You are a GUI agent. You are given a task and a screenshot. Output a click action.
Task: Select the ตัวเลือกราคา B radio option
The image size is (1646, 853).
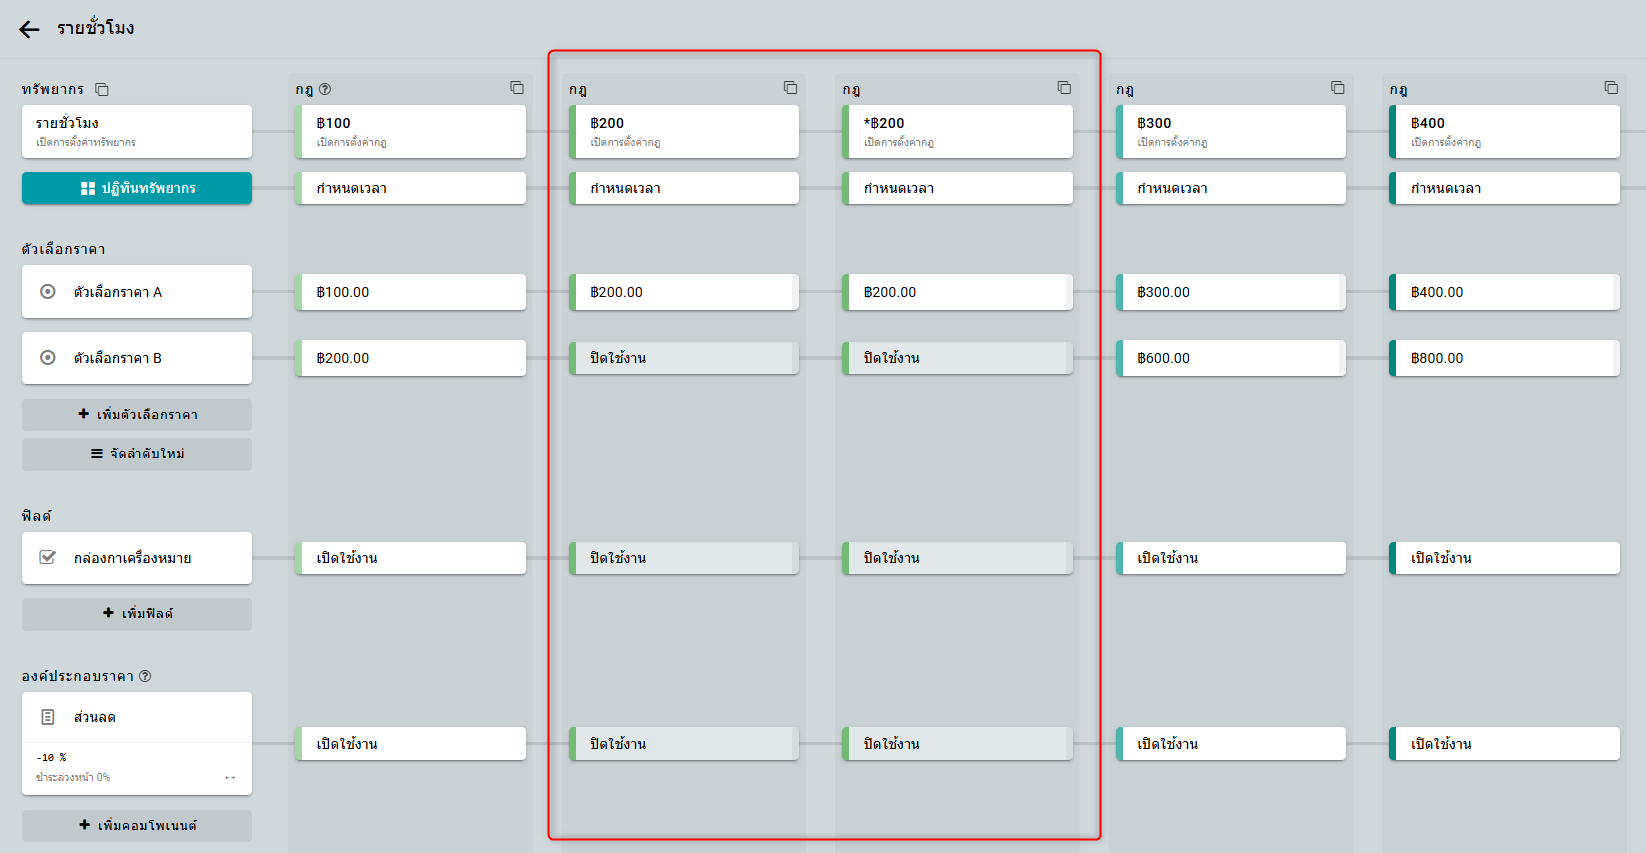[48, 358]
